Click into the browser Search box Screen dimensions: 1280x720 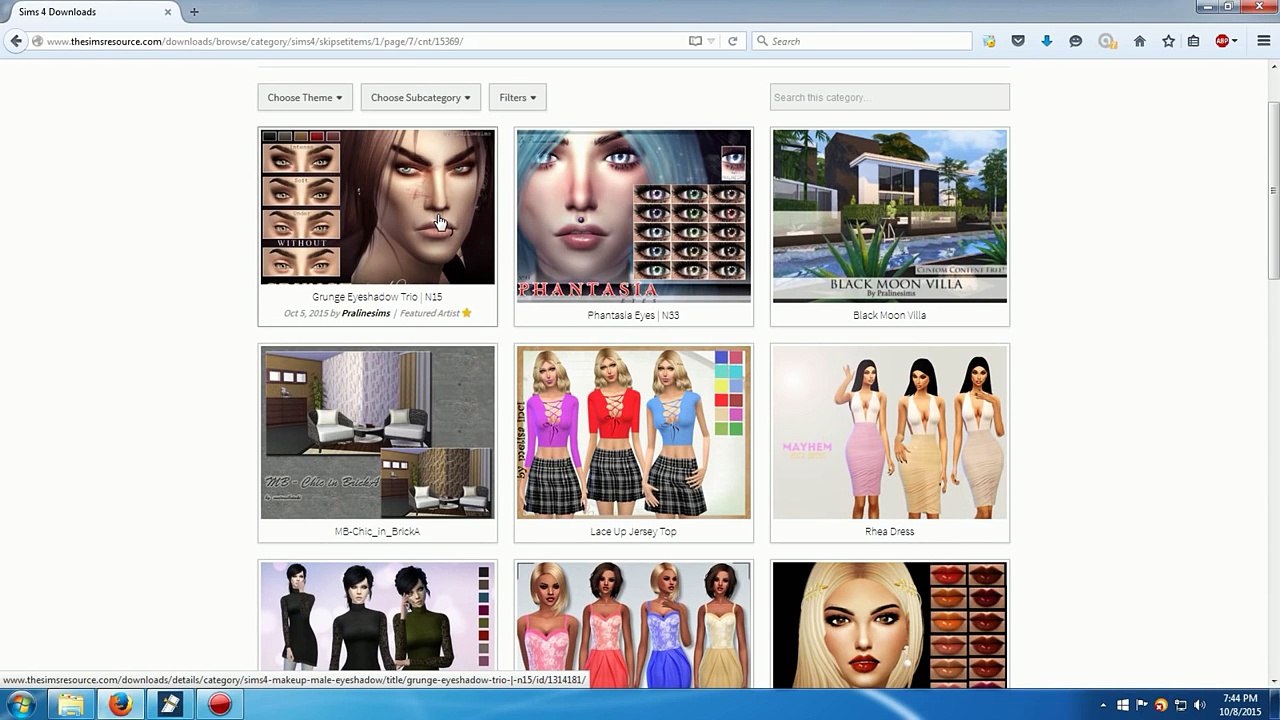tap(861, 41)
